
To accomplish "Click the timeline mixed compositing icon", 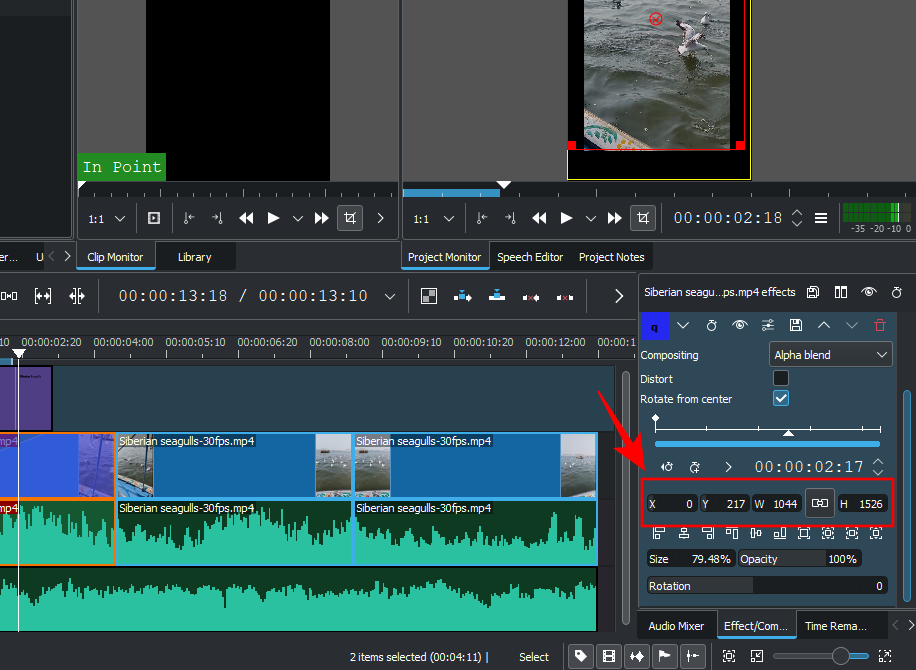I will click(429, 296).
